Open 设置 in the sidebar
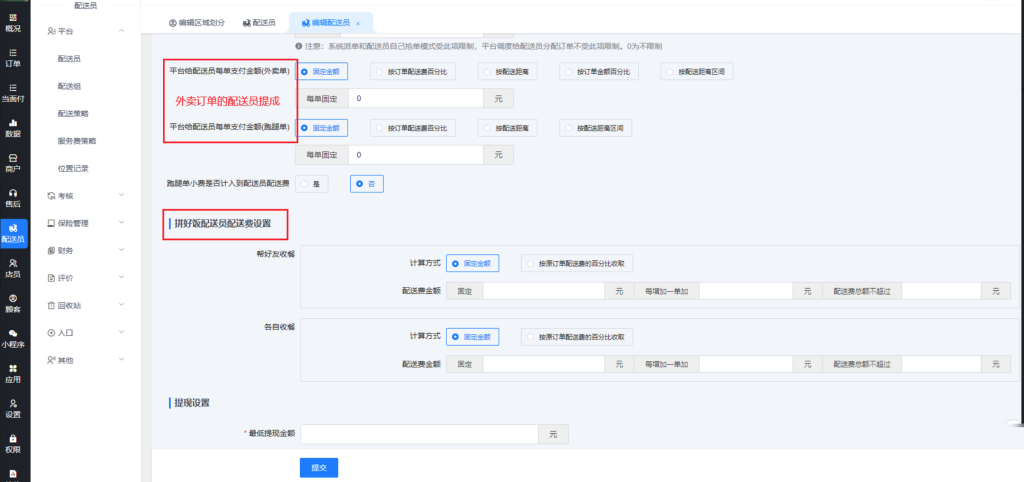The width and height of the screenshot is (1024, 482). pos(13,407)
